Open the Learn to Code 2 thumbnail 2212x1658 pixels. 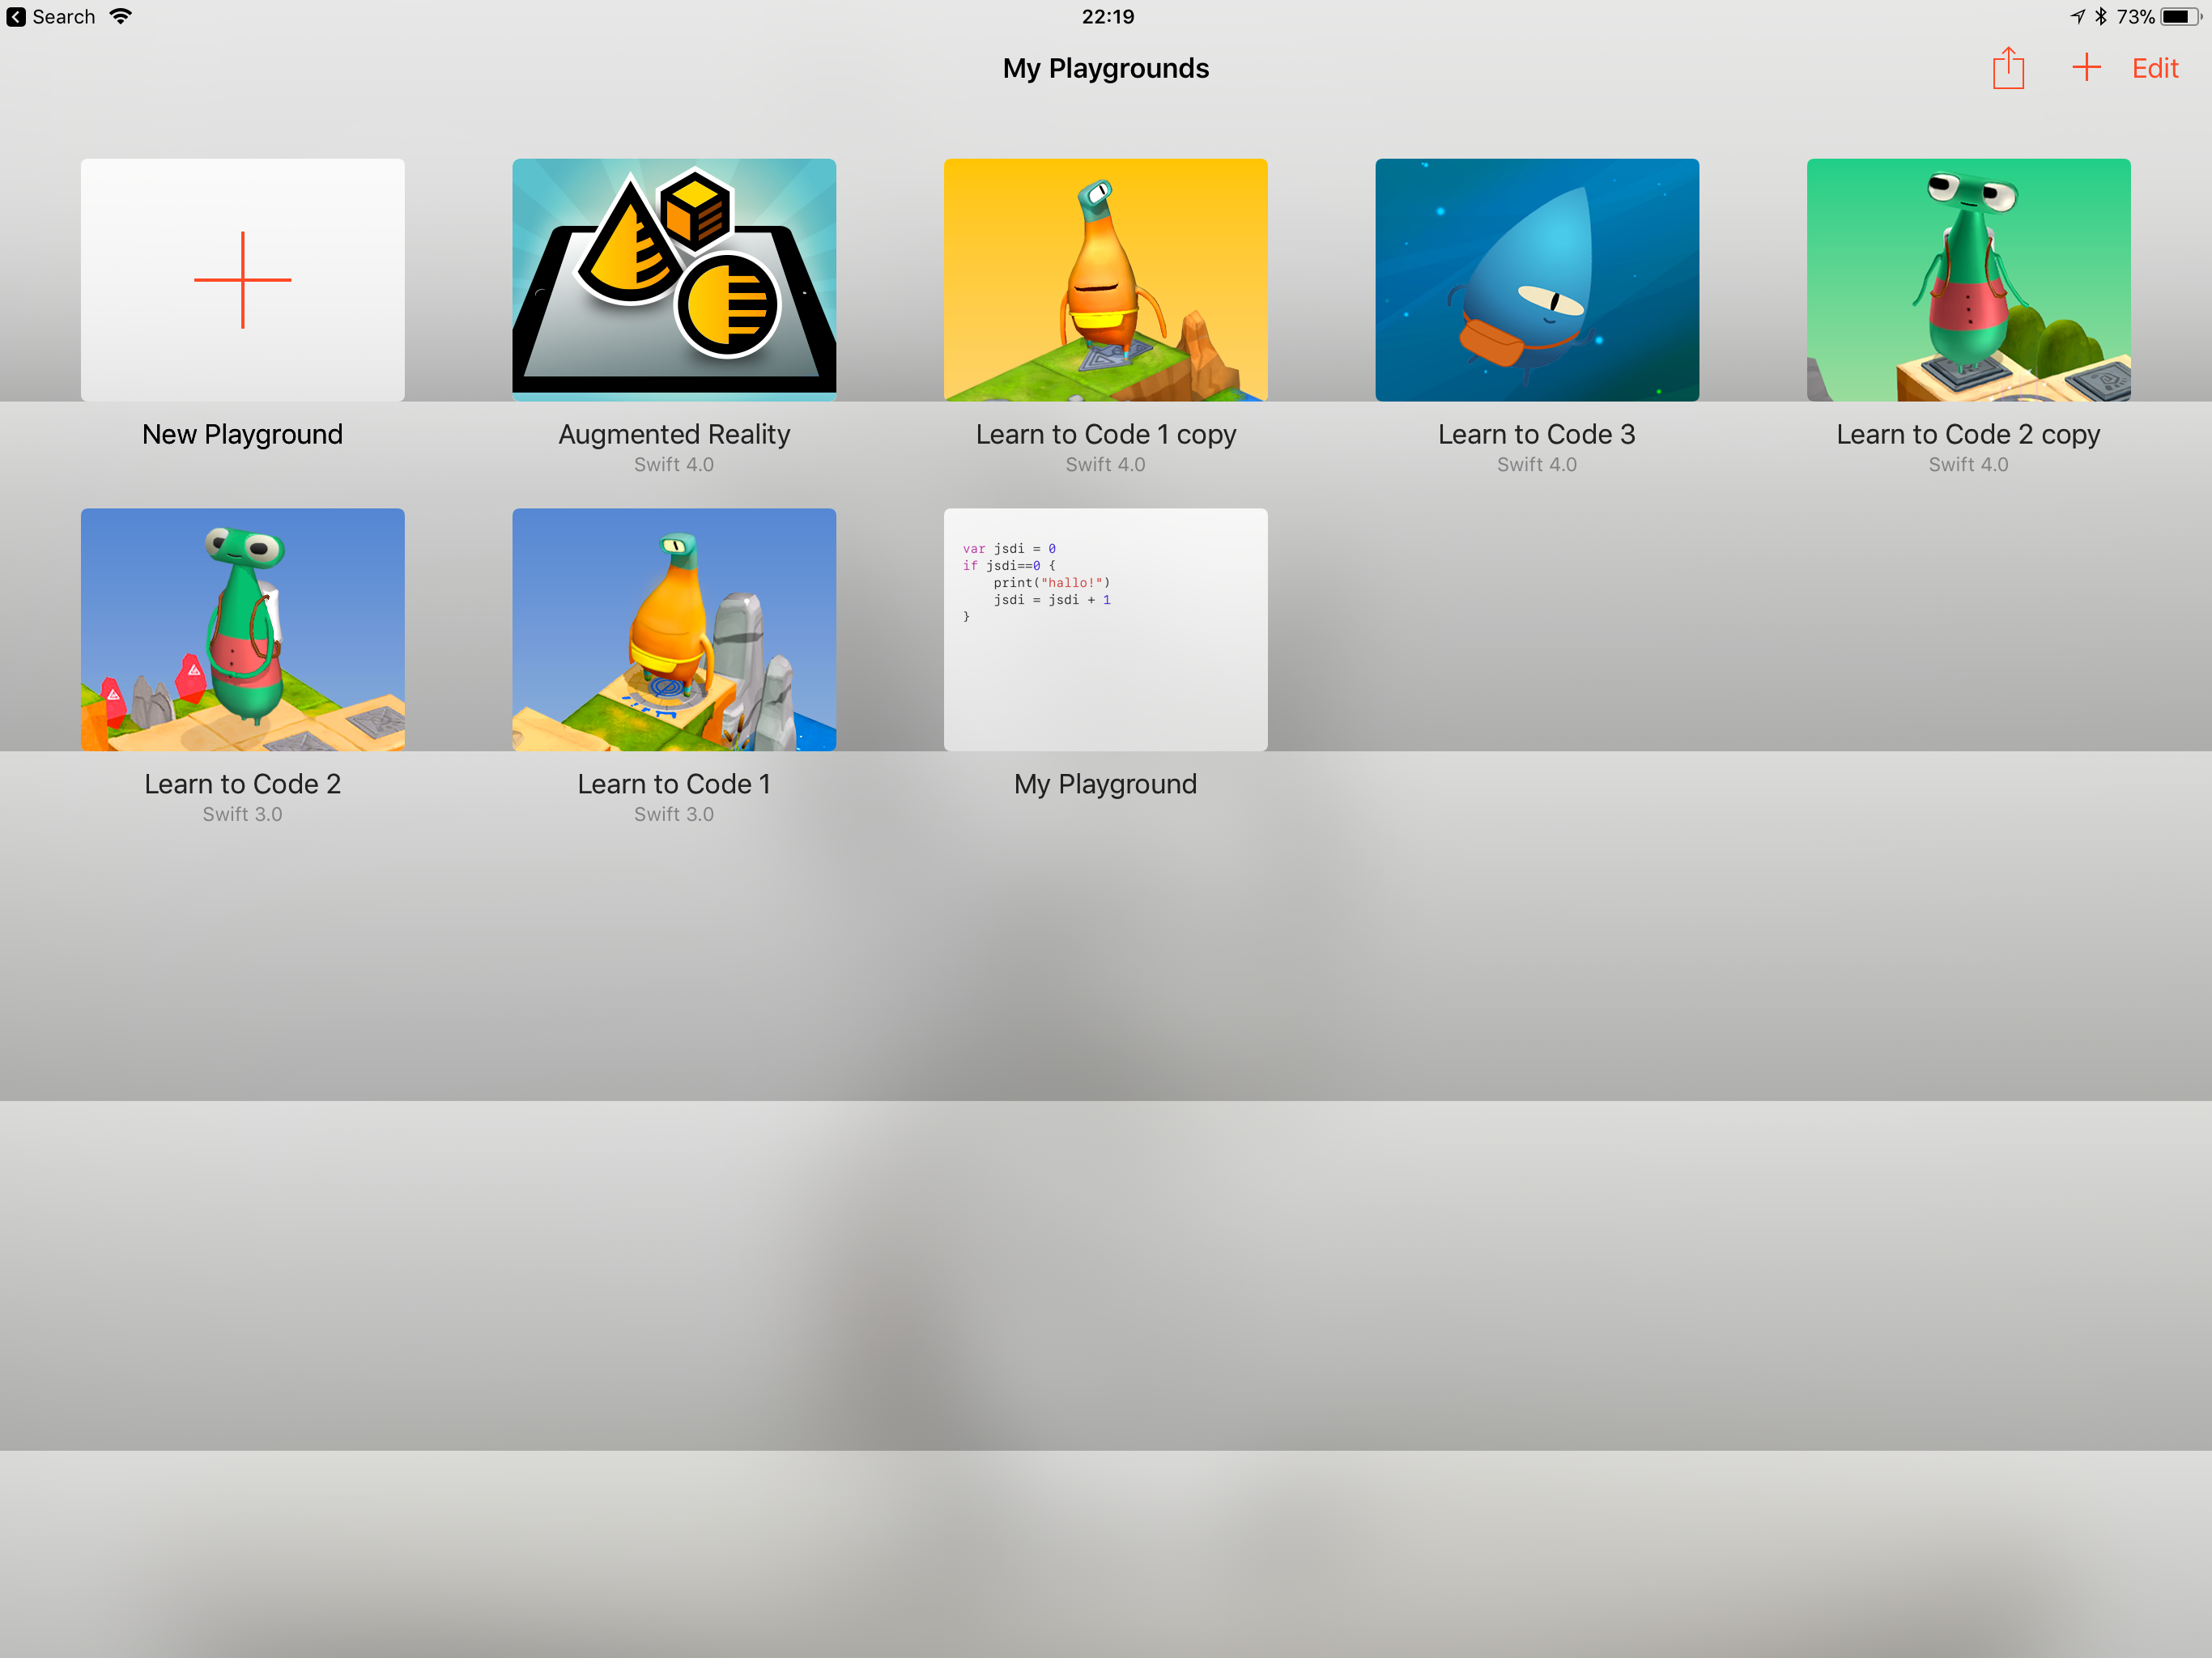[243, 630]
